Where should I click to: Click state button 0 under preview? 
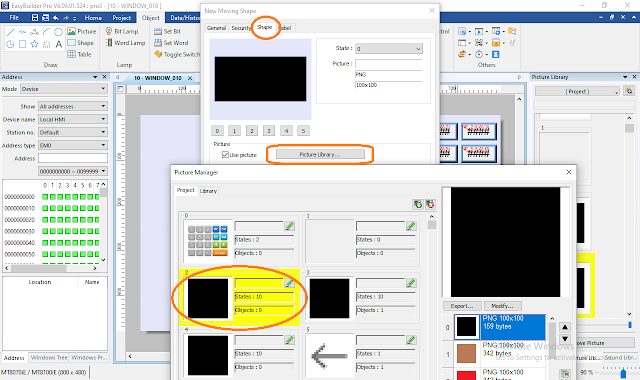click(x=217, y=131)
